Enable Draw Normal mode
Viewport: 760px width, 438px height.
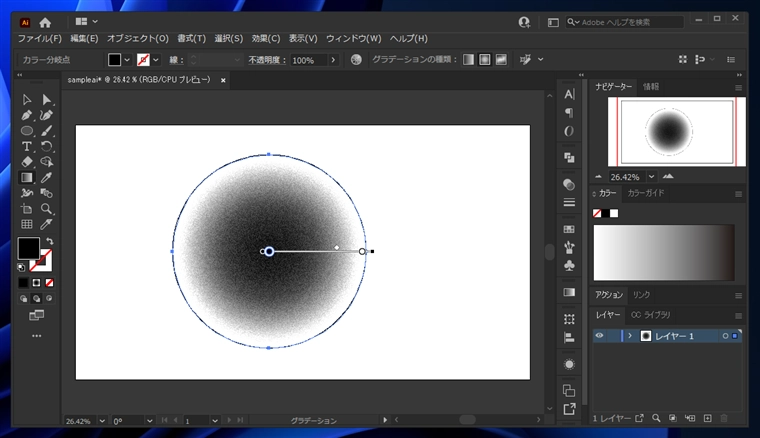tap(23, 298)
